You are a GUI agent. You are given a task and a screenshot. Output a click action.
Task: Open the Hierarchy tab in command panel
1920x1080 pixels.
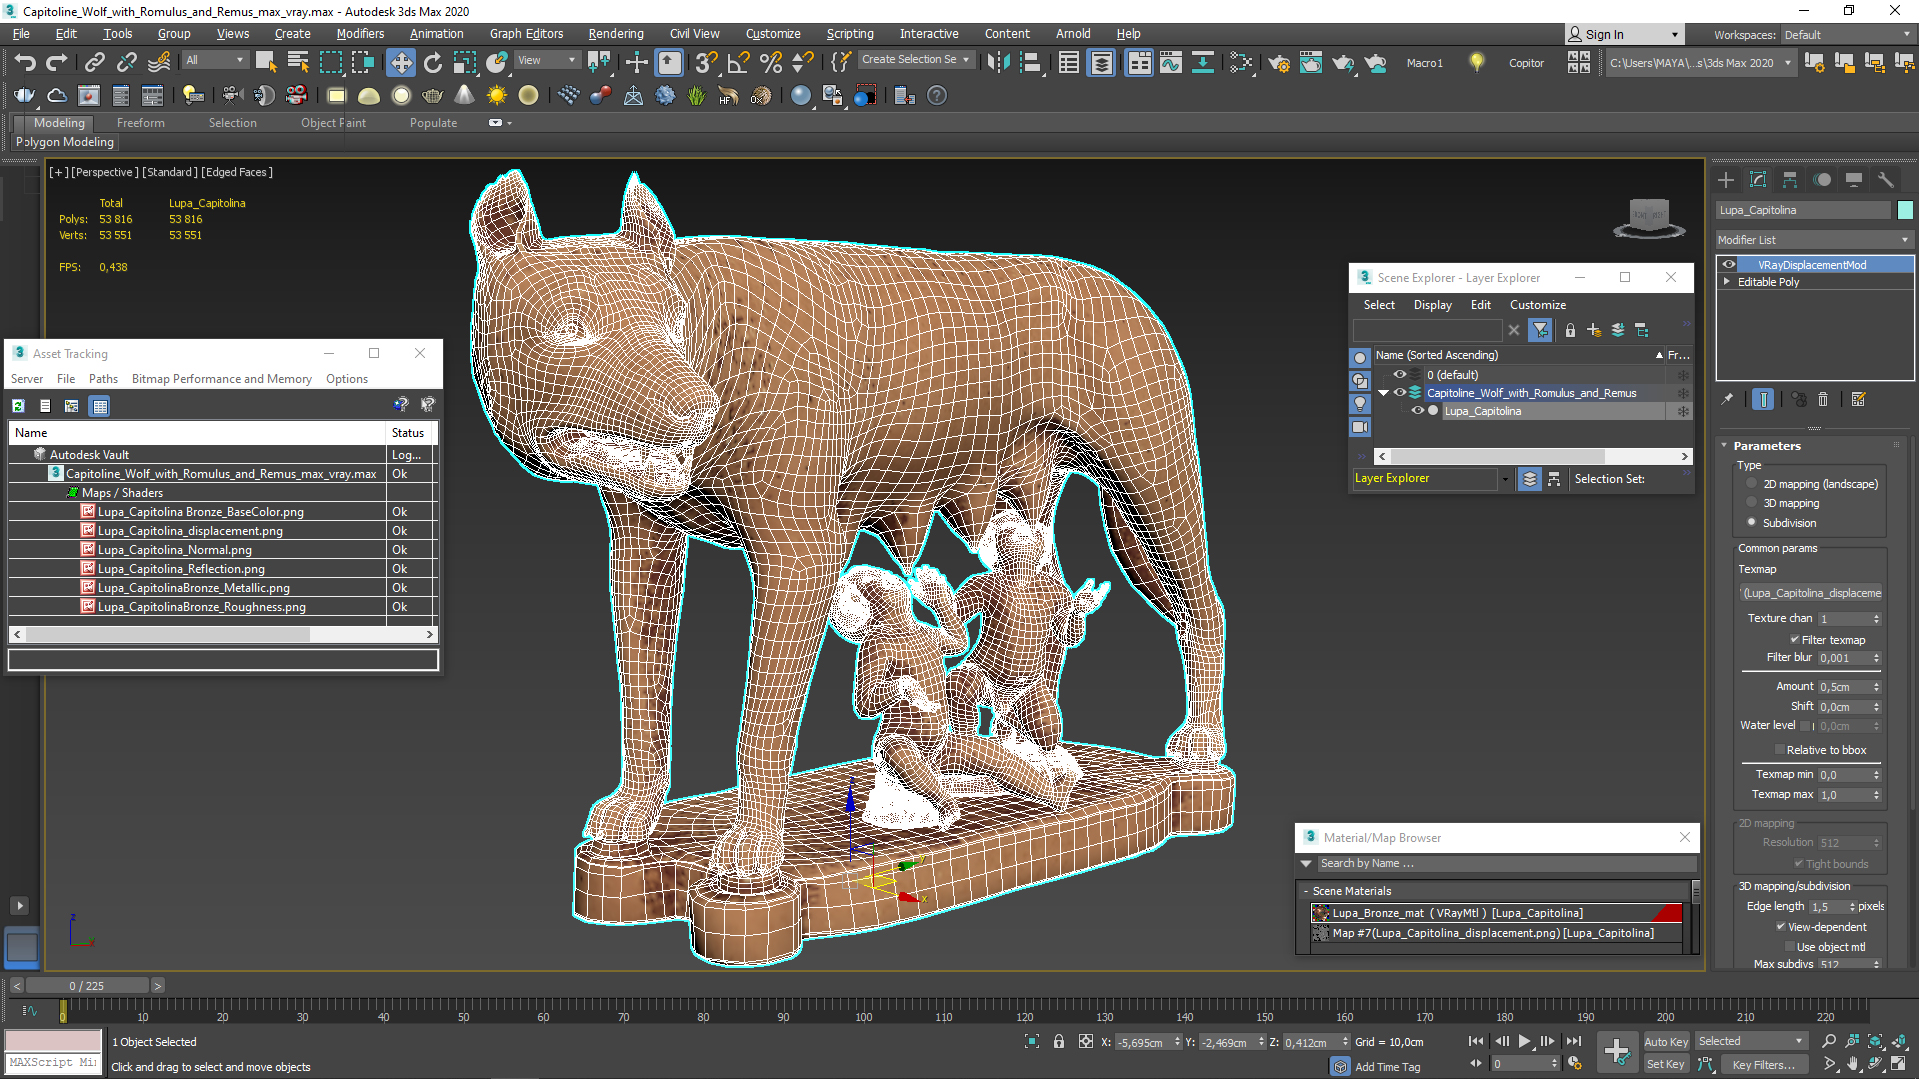point(1790,180)
